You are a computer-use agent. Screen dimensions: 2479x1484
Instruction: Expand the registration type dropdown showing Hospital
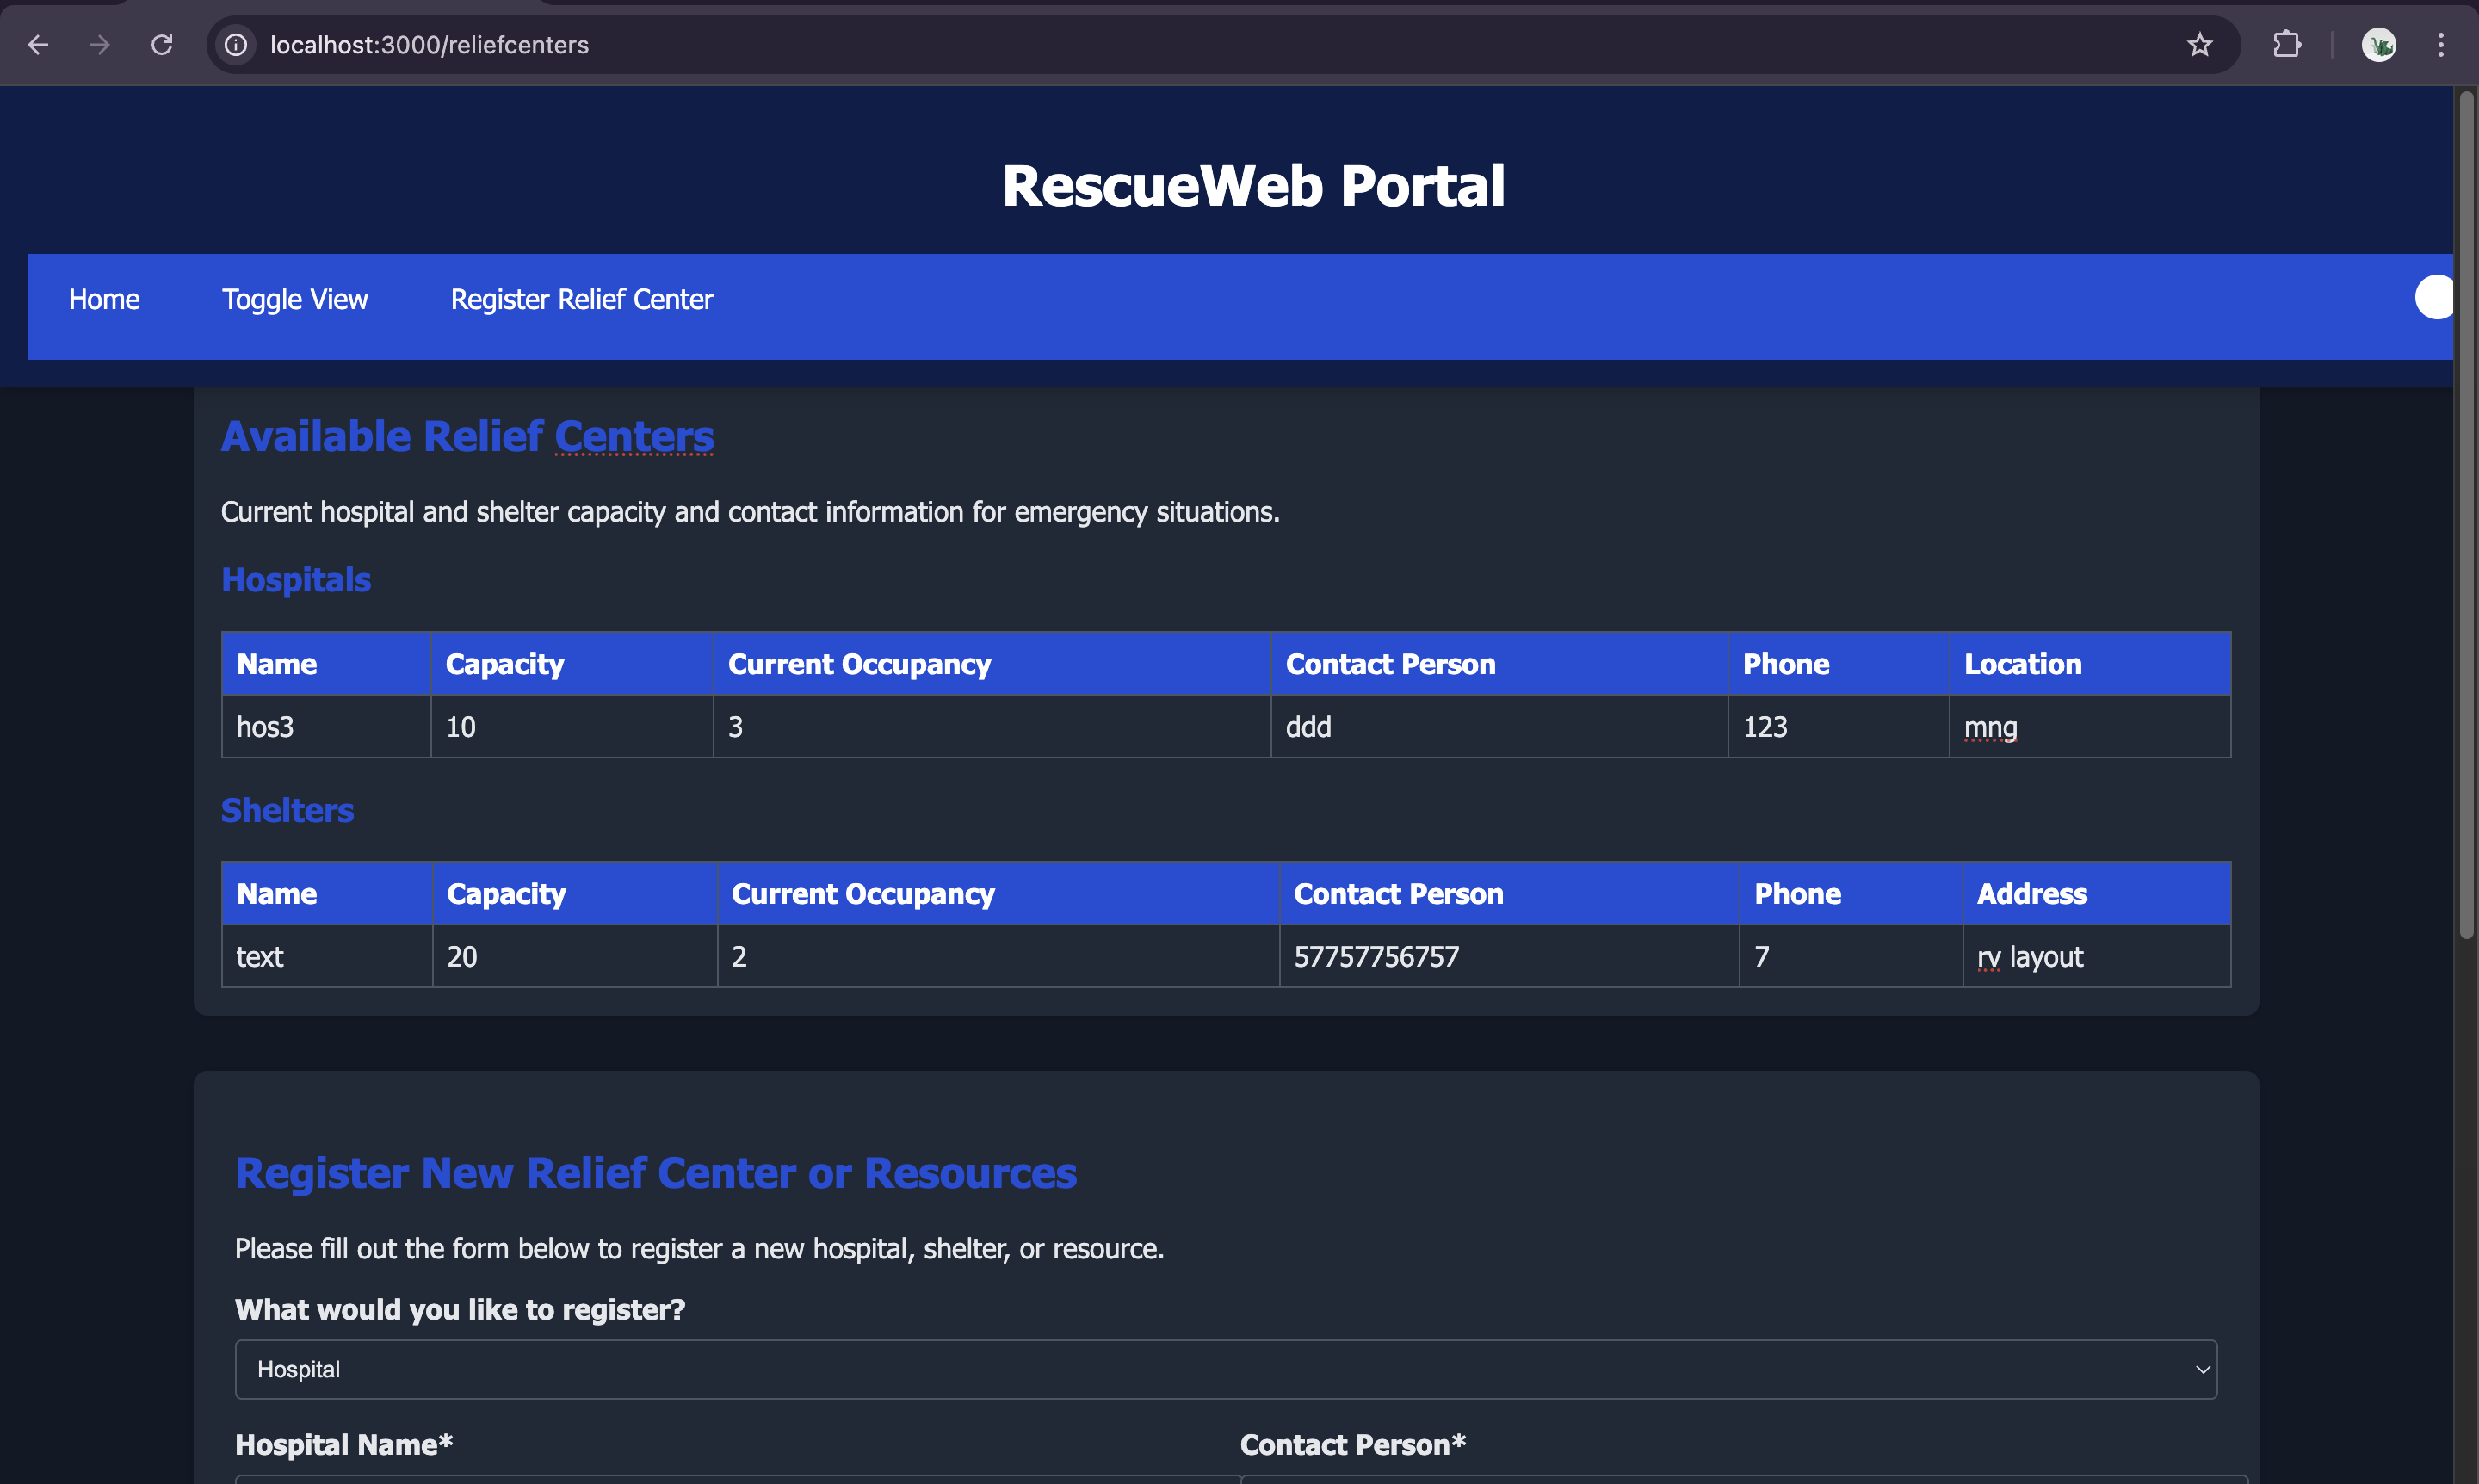pos(1225,1369)
